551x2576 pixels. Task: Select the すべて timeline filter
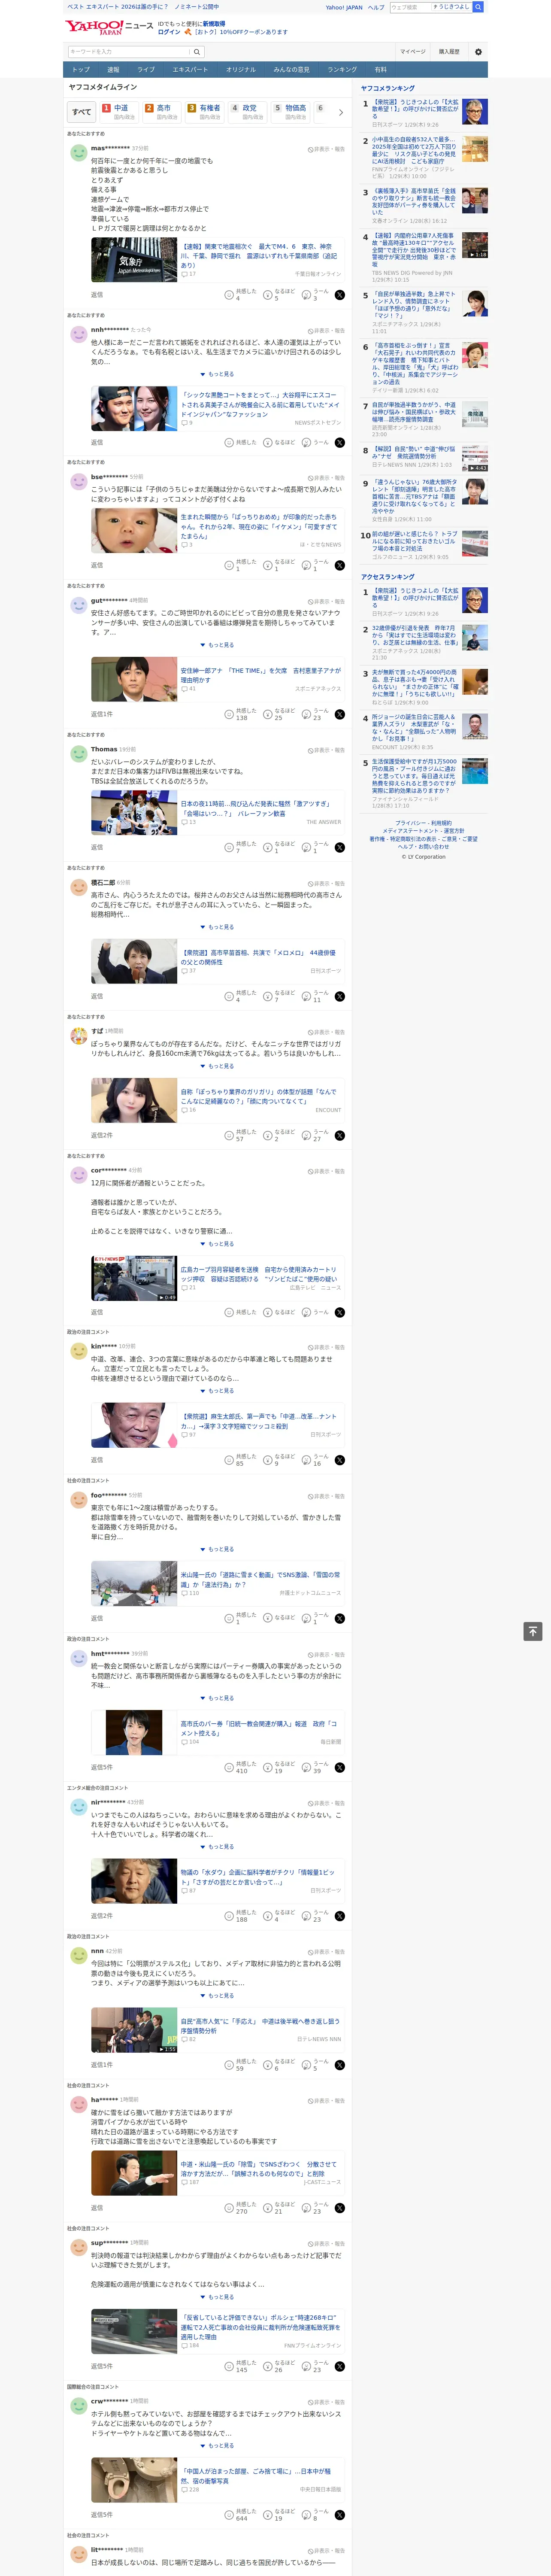click(82, 112)
